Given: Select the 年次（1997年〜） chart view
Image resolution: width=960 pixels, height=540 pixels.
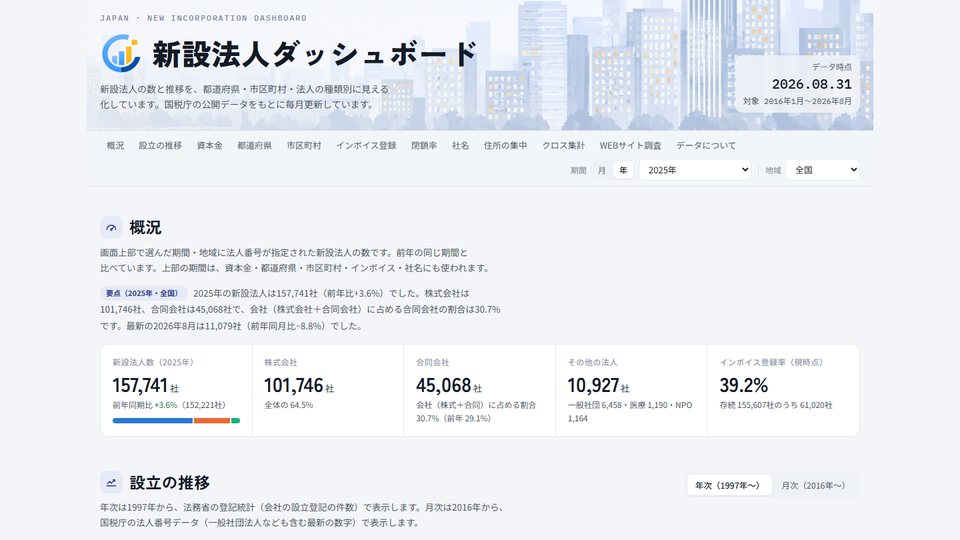Looking at the screenshot, I should (729, 486).
